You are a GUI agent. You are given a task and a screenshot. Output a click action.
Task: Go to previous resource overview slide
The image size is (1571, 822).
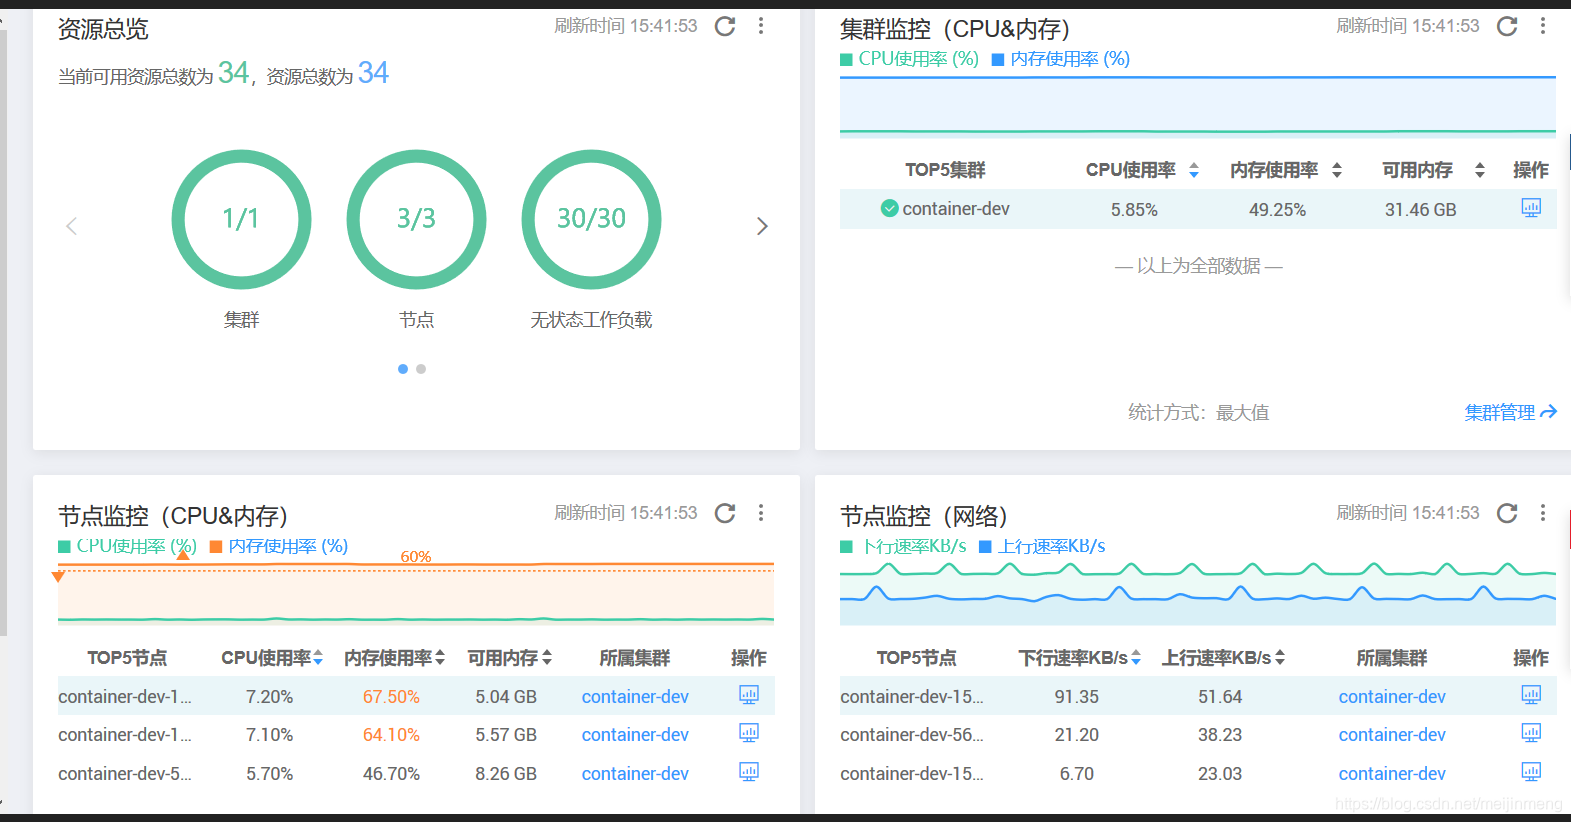[x=71, y=226]
